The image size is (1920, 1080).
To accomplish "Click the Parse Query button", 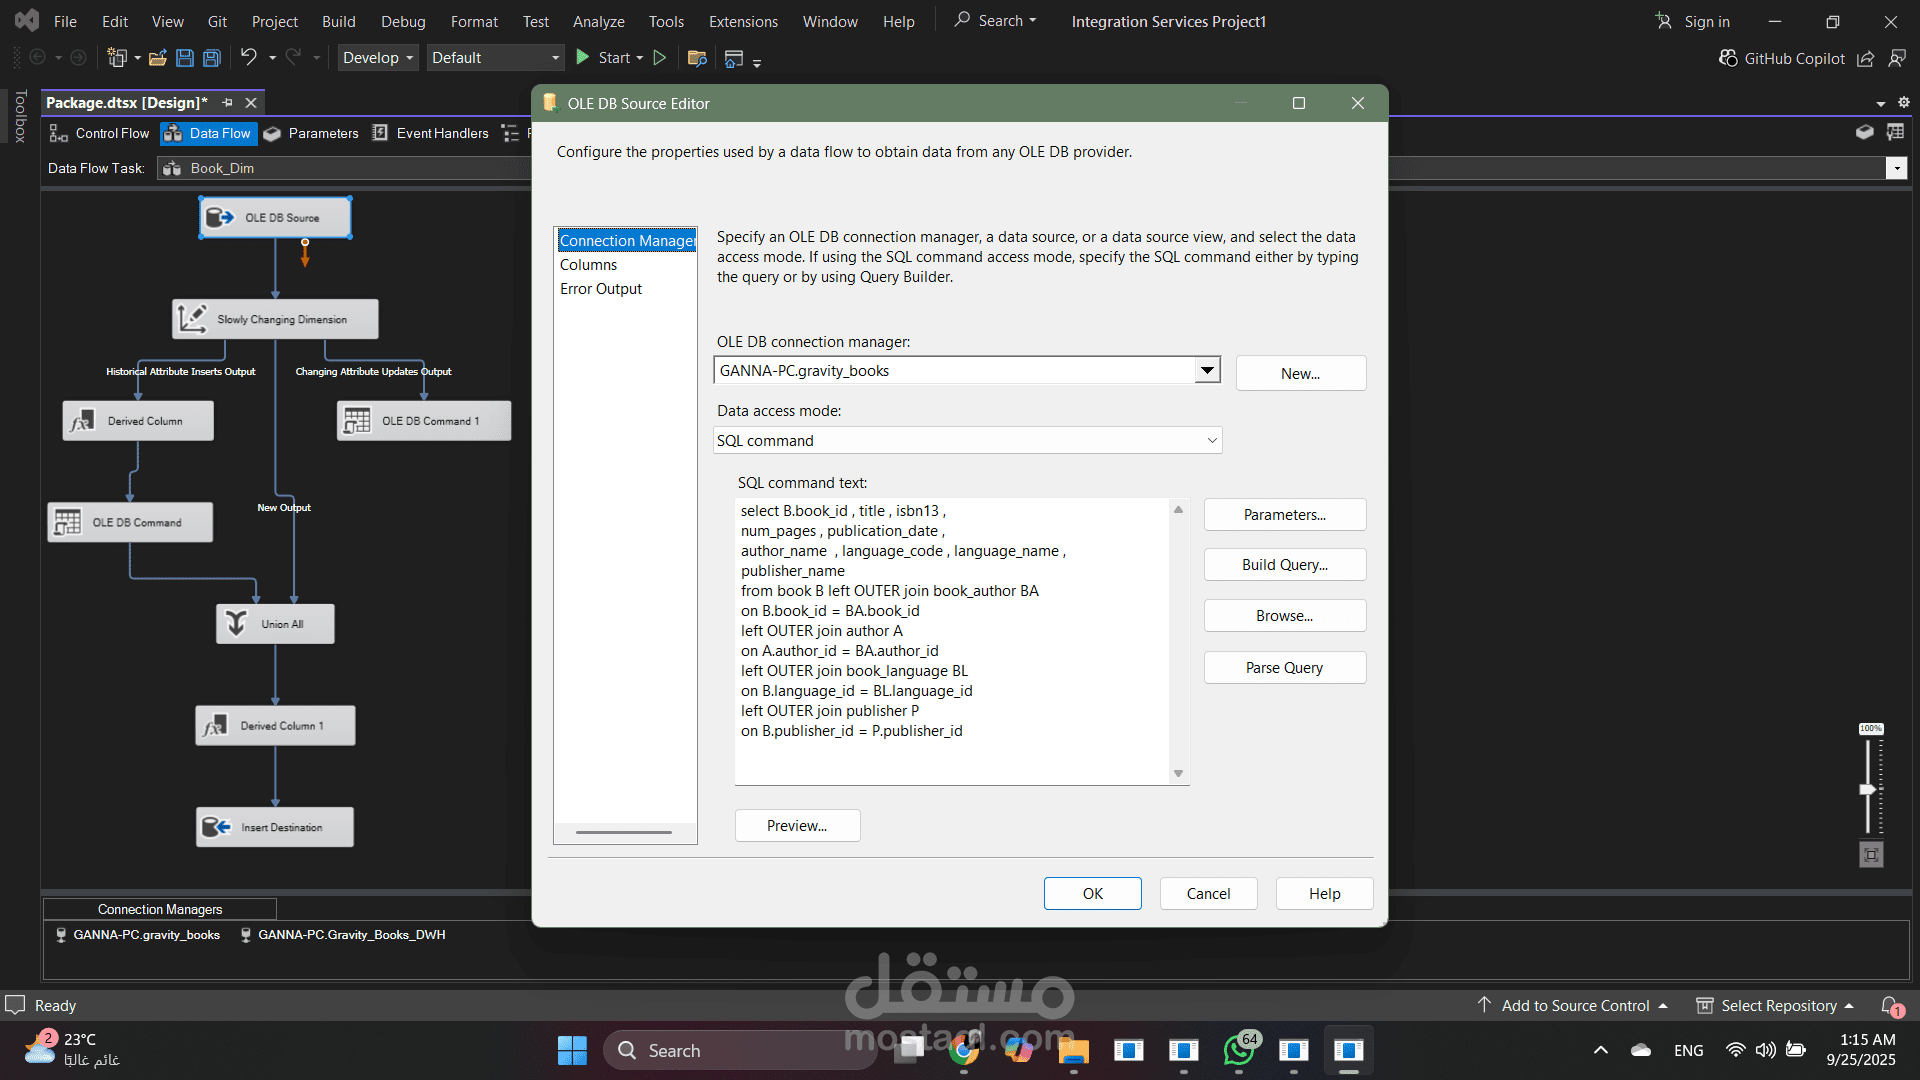I will click(1284, 668).
